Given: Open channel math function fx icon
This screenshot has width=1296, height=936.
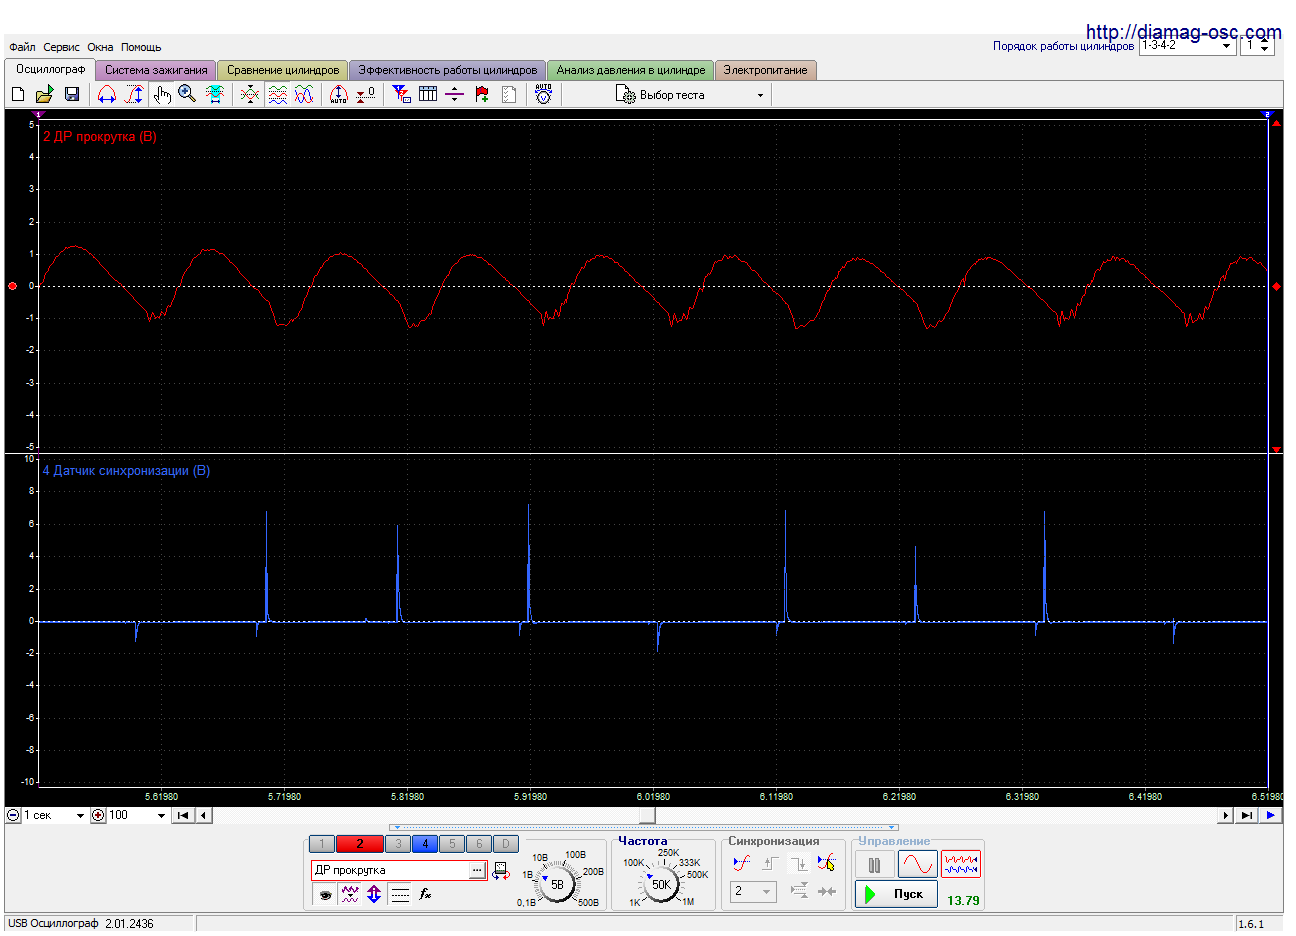Looking at the screenshot, I should click(425, 894).
